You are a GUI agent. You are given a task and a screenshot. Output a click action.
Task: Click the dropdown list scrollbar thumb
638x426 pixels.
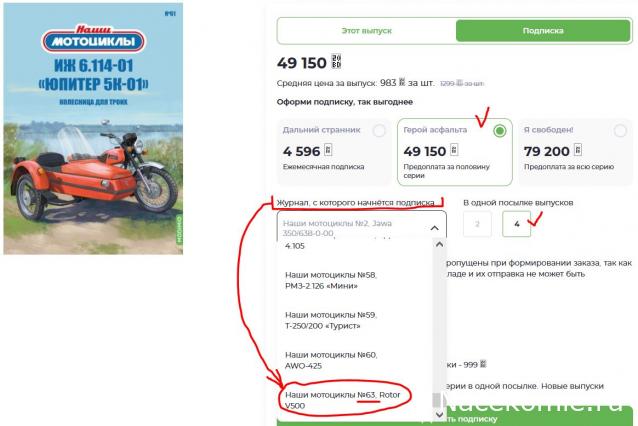point(437,400)
